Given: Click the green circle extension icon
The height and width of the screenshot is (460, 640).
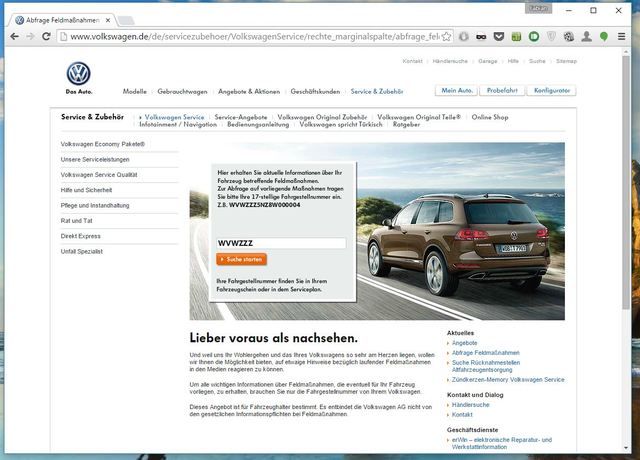Looking at the screenshot, I should [x=534, y=37].
